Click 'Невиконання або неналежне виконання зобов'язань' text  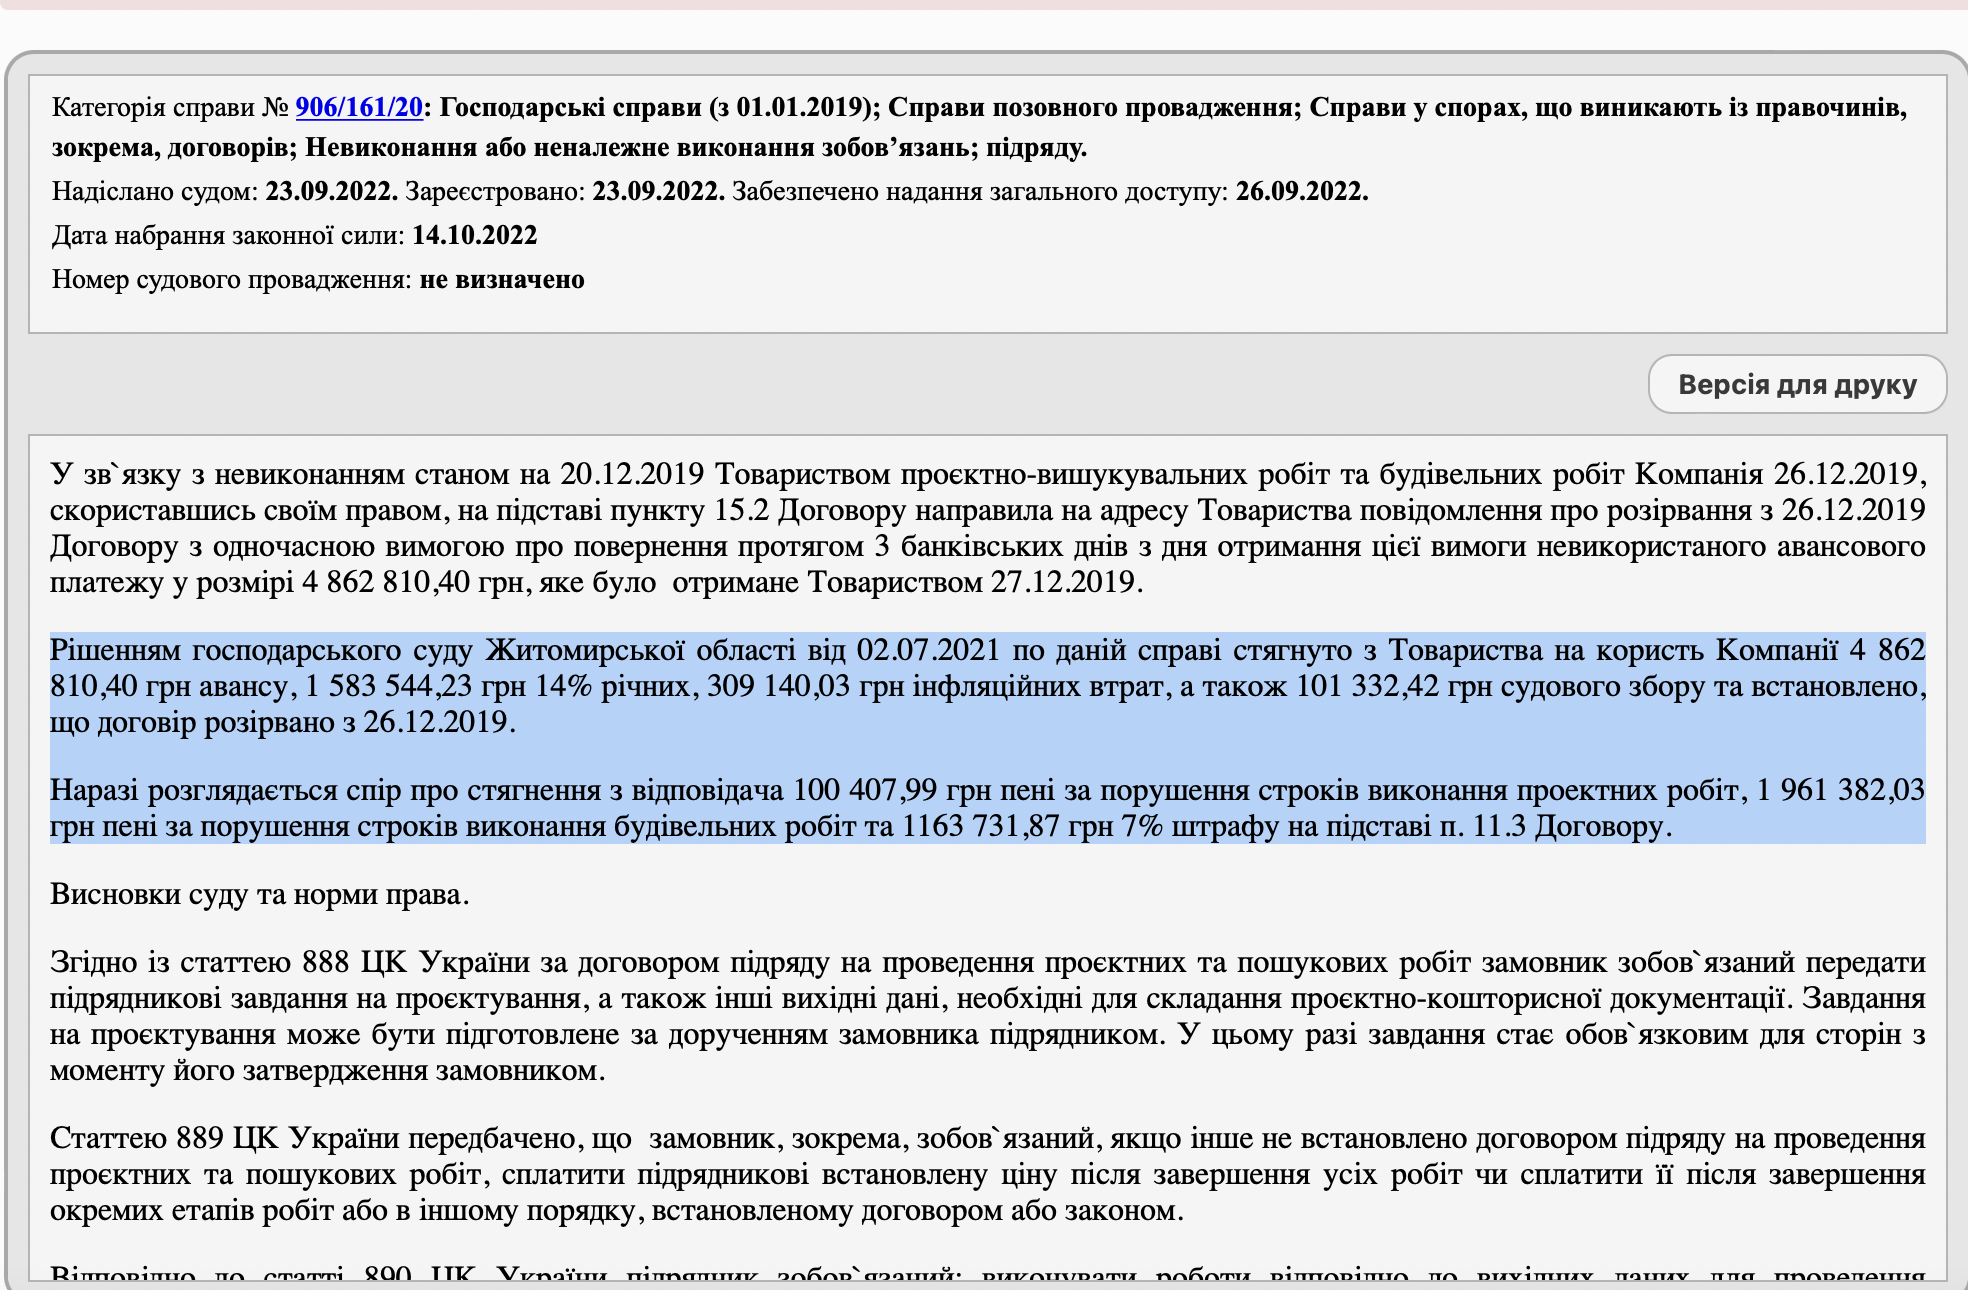[x=638, y=148]
